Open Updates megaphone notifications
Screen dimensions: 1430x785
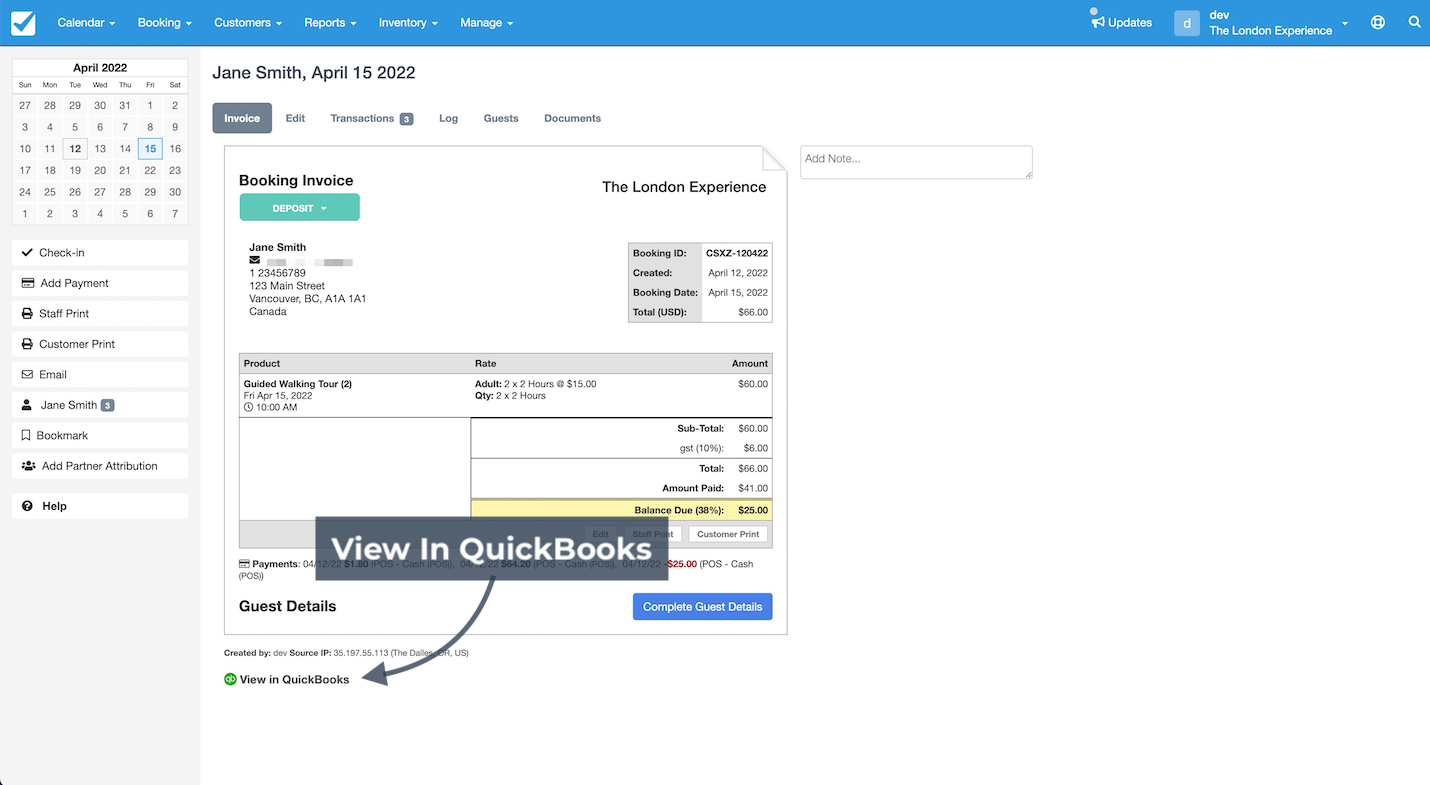1122,22
